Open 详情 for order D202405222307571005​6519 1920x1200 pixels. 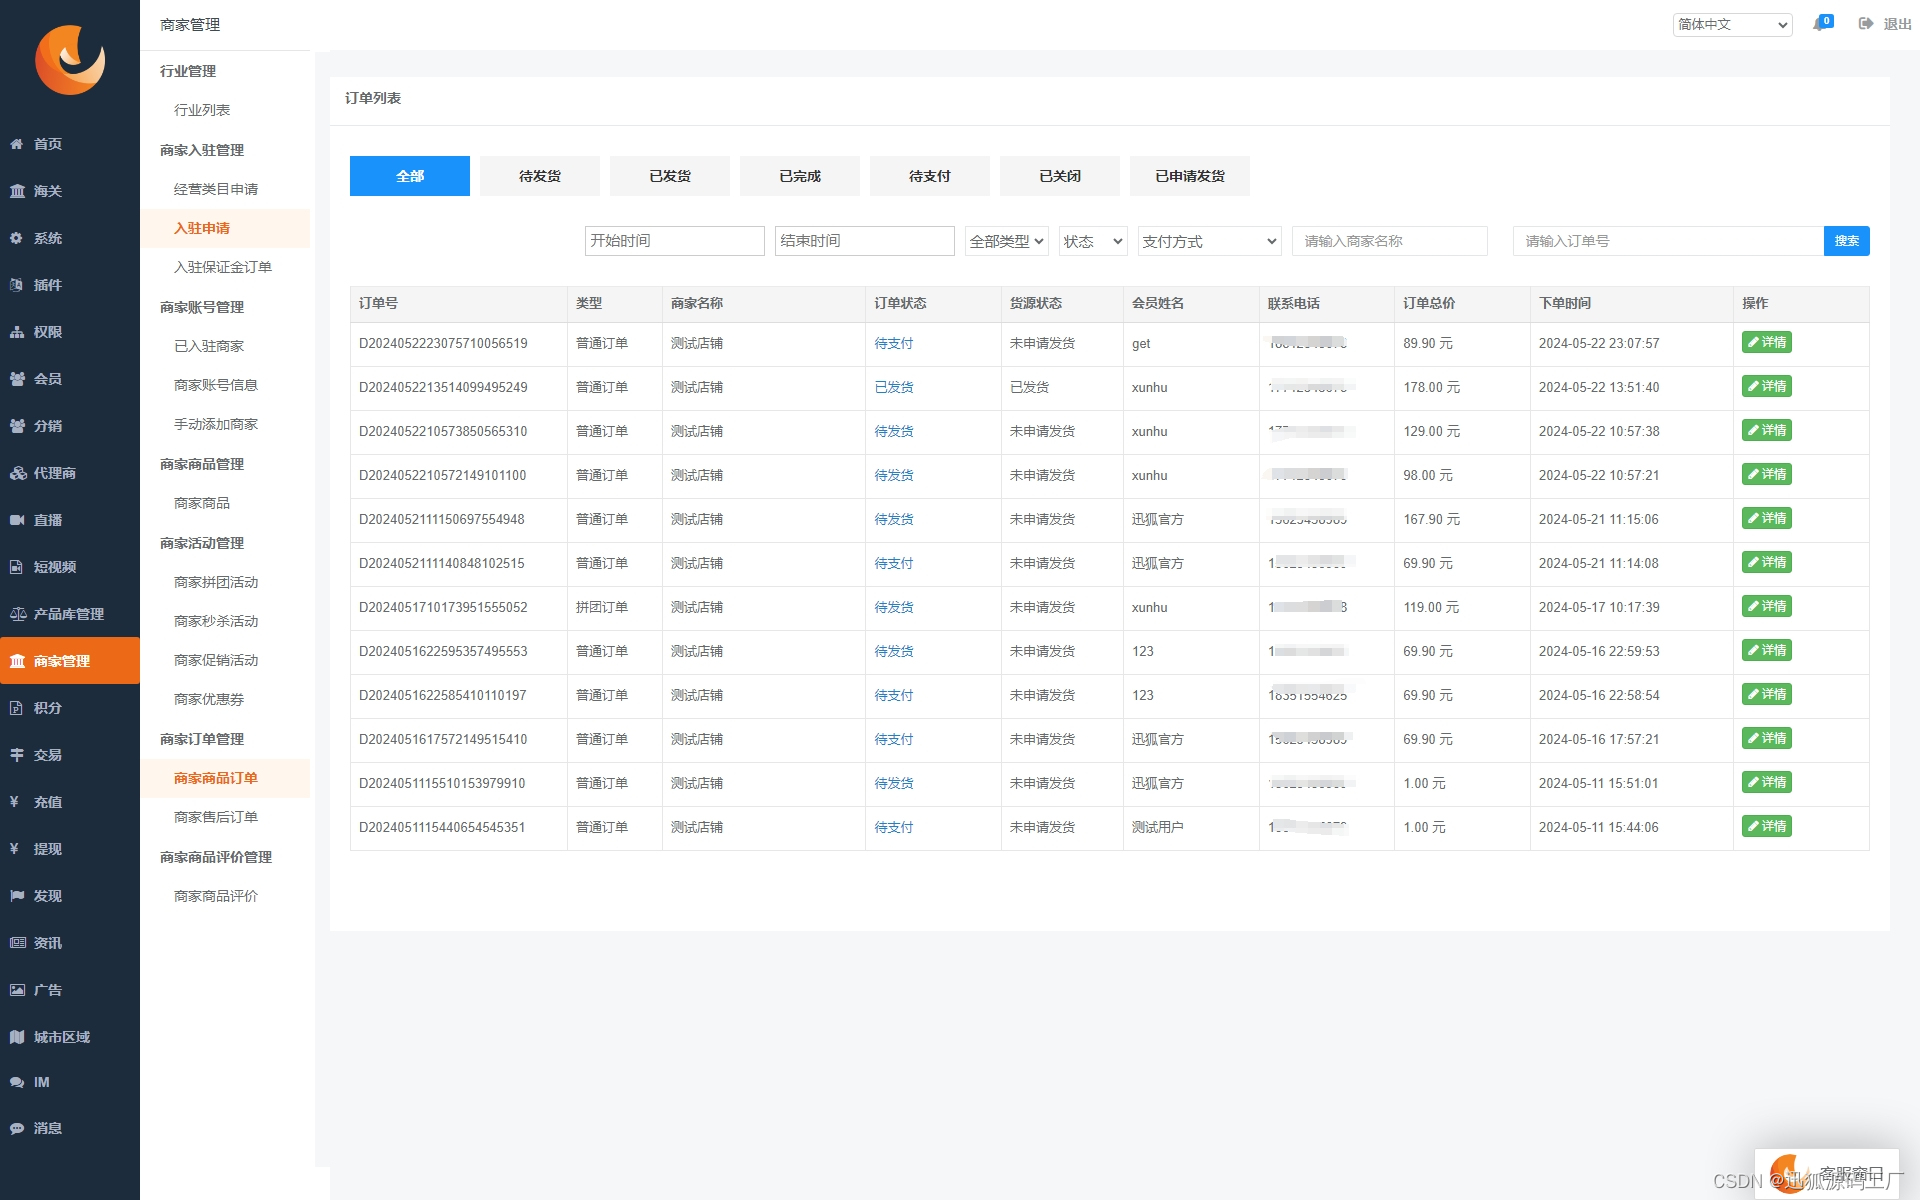click(1766, 343)
